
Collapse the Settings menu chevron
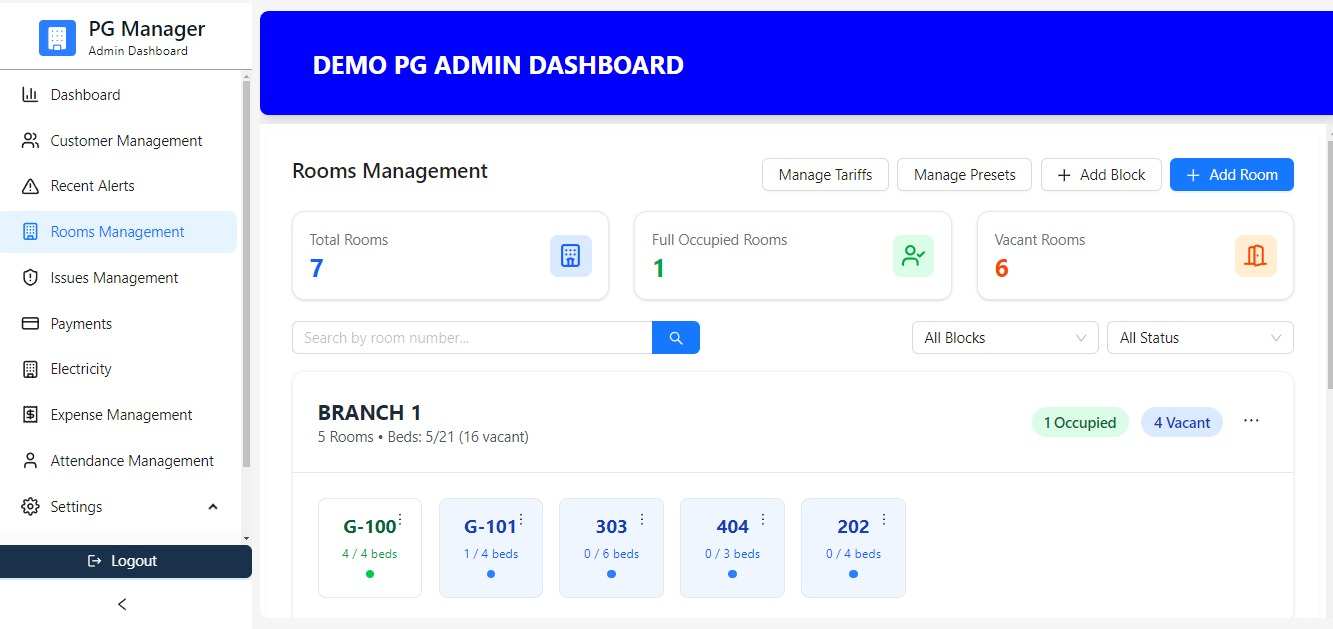click(x=212, y=507)
